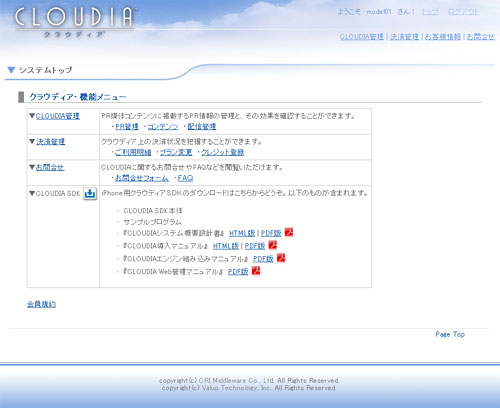Screen dimensions: 500x408
Task: Click triangle marker beside 決済管理
Action: [32, 141]
